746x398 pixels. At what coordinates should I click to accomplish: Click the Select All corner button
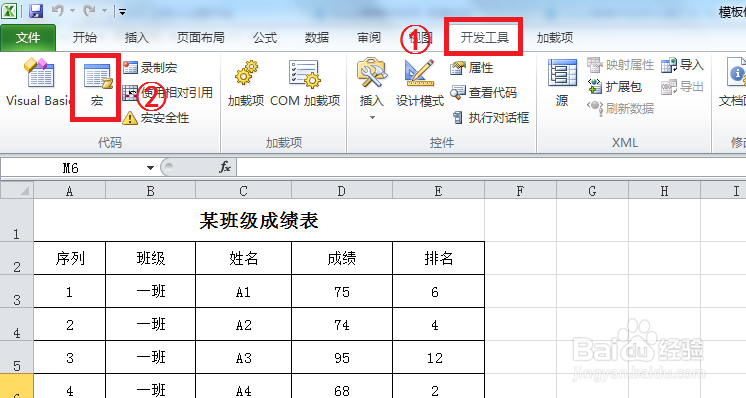(17, 190)
